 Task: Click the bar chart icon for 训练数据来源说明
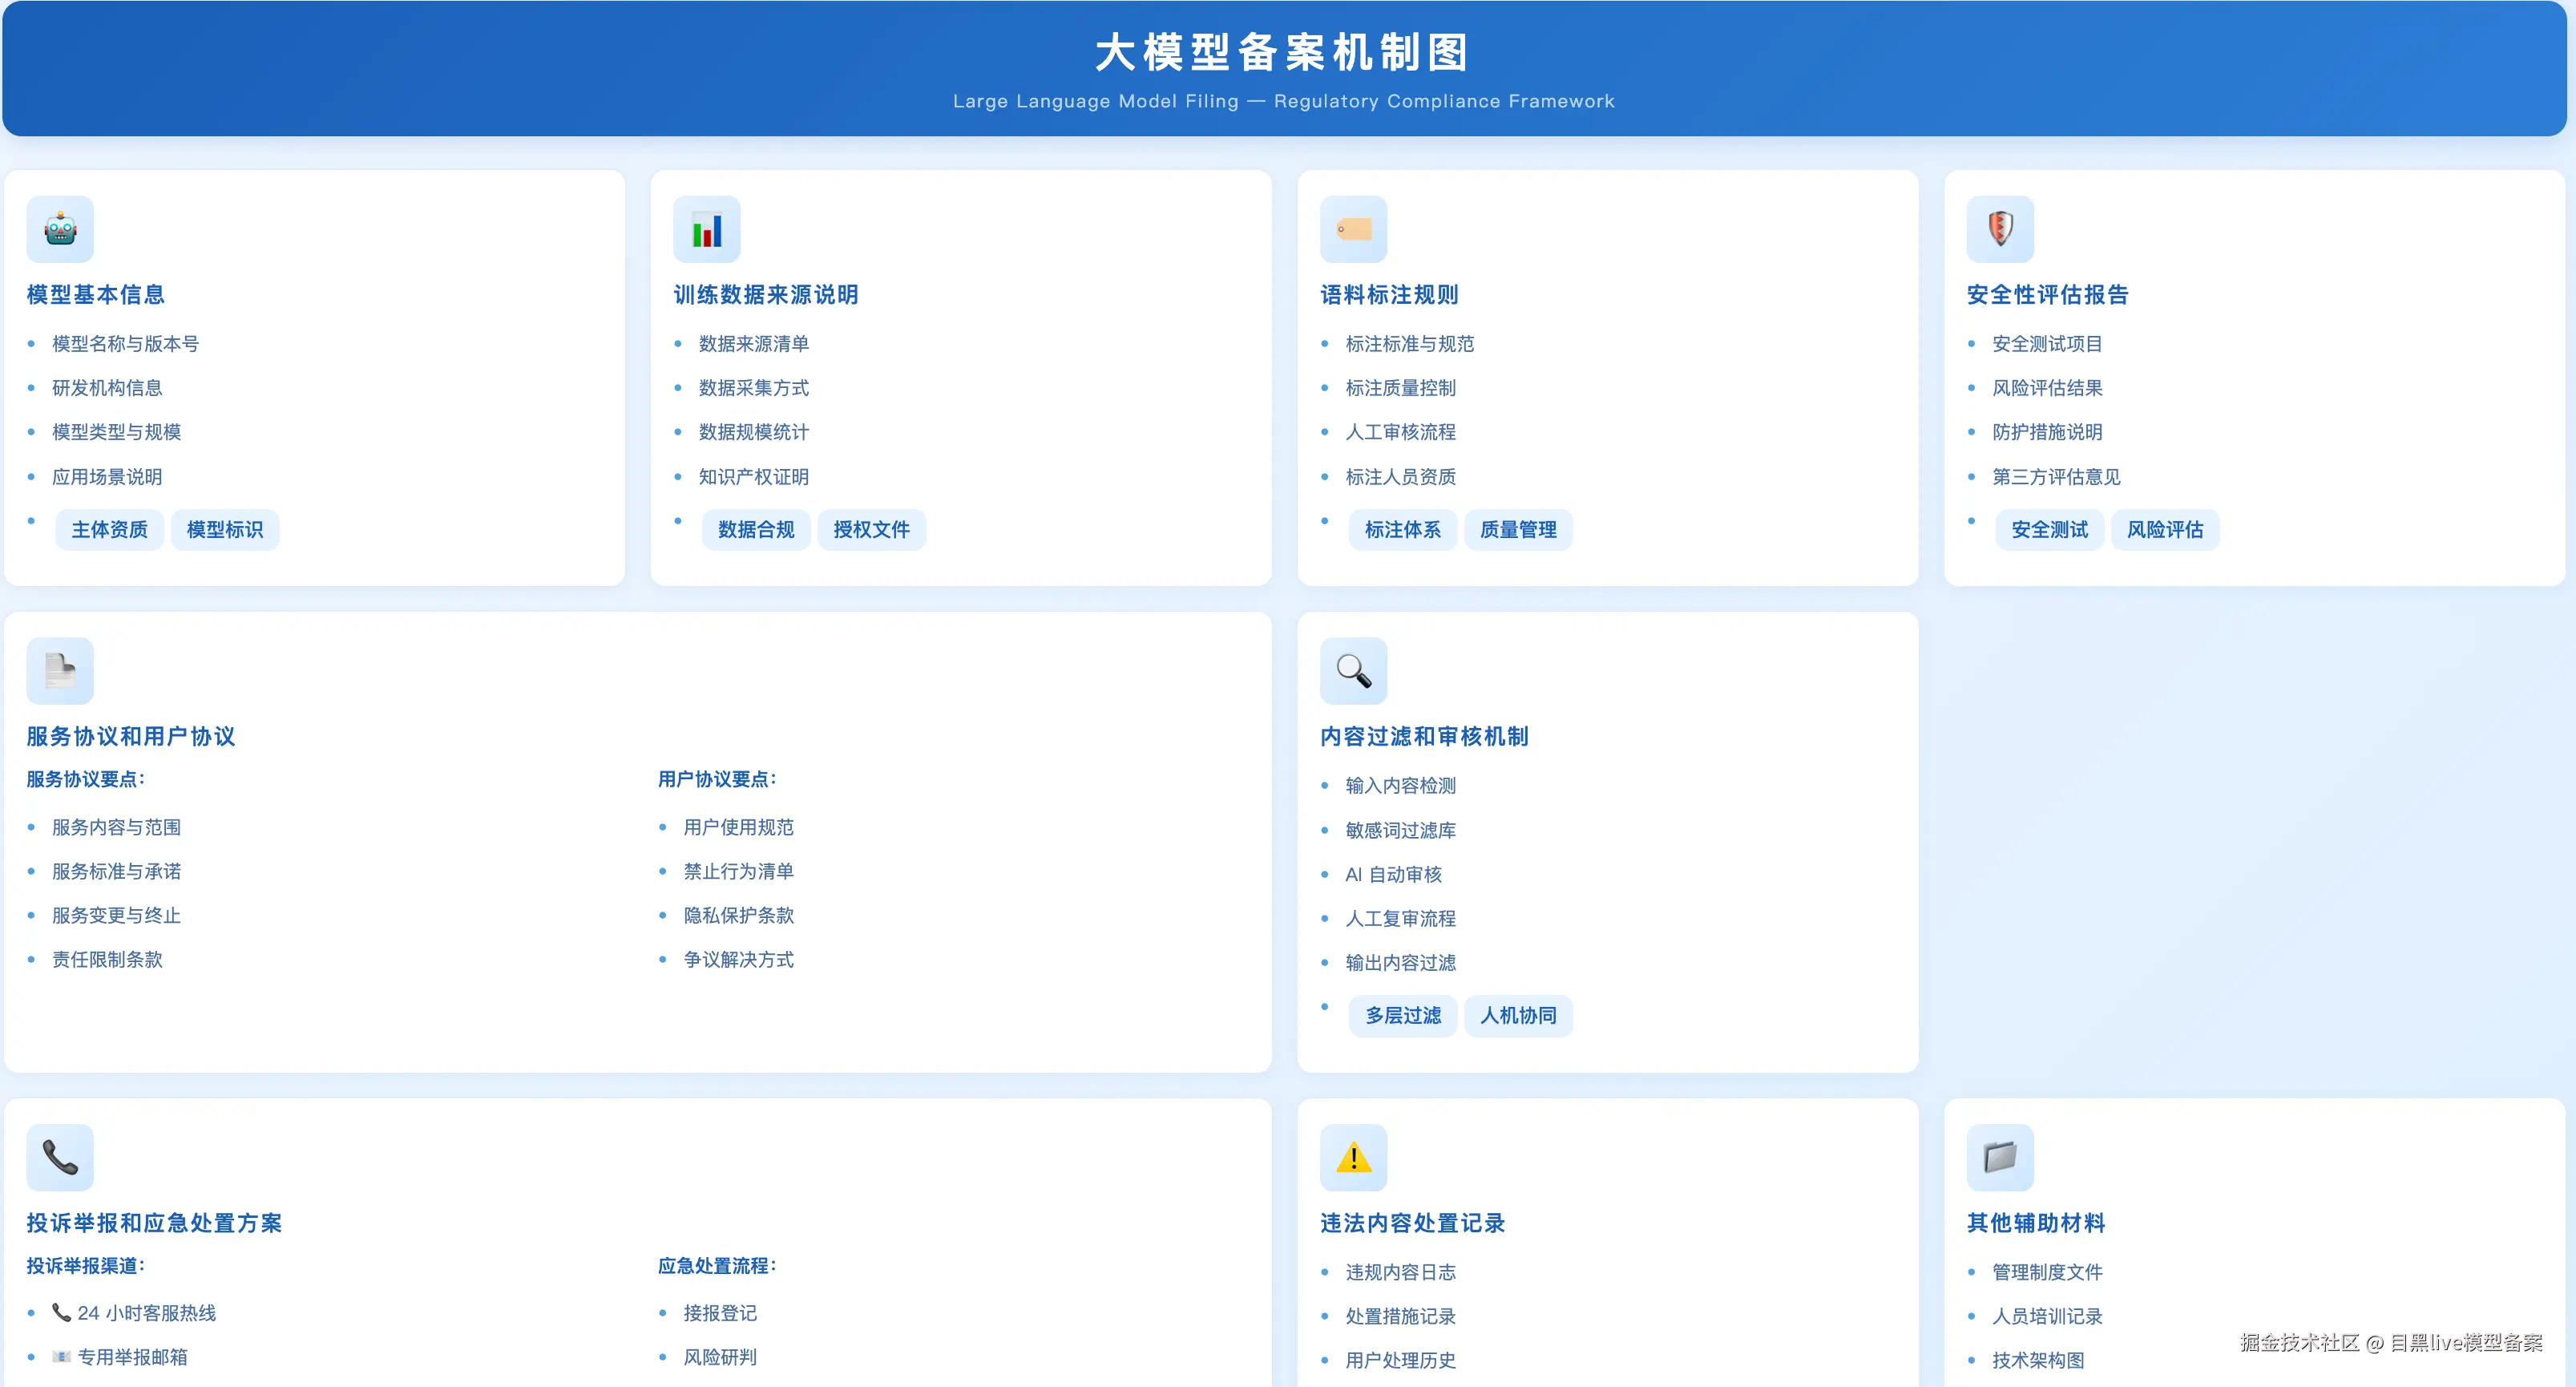pos(706,229)
